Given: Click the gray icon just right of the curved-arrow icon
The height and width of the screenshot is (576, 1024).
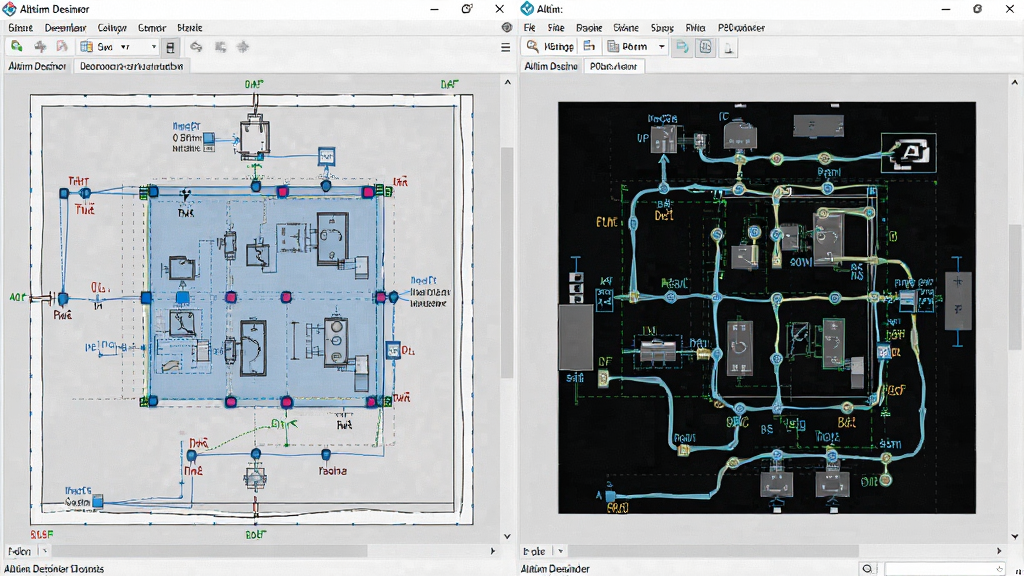Looking at the screenshot, I should point(221,47).
